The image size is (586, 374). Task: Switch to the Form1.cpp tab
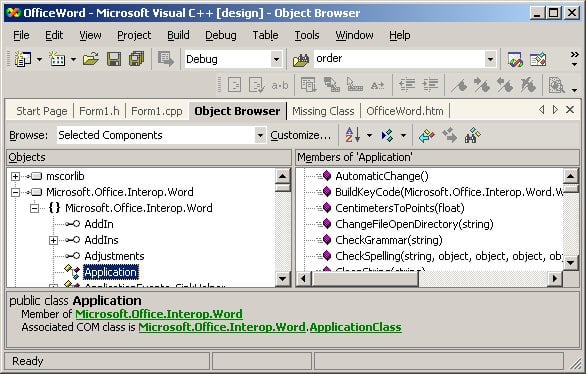(x=157, y=111)
